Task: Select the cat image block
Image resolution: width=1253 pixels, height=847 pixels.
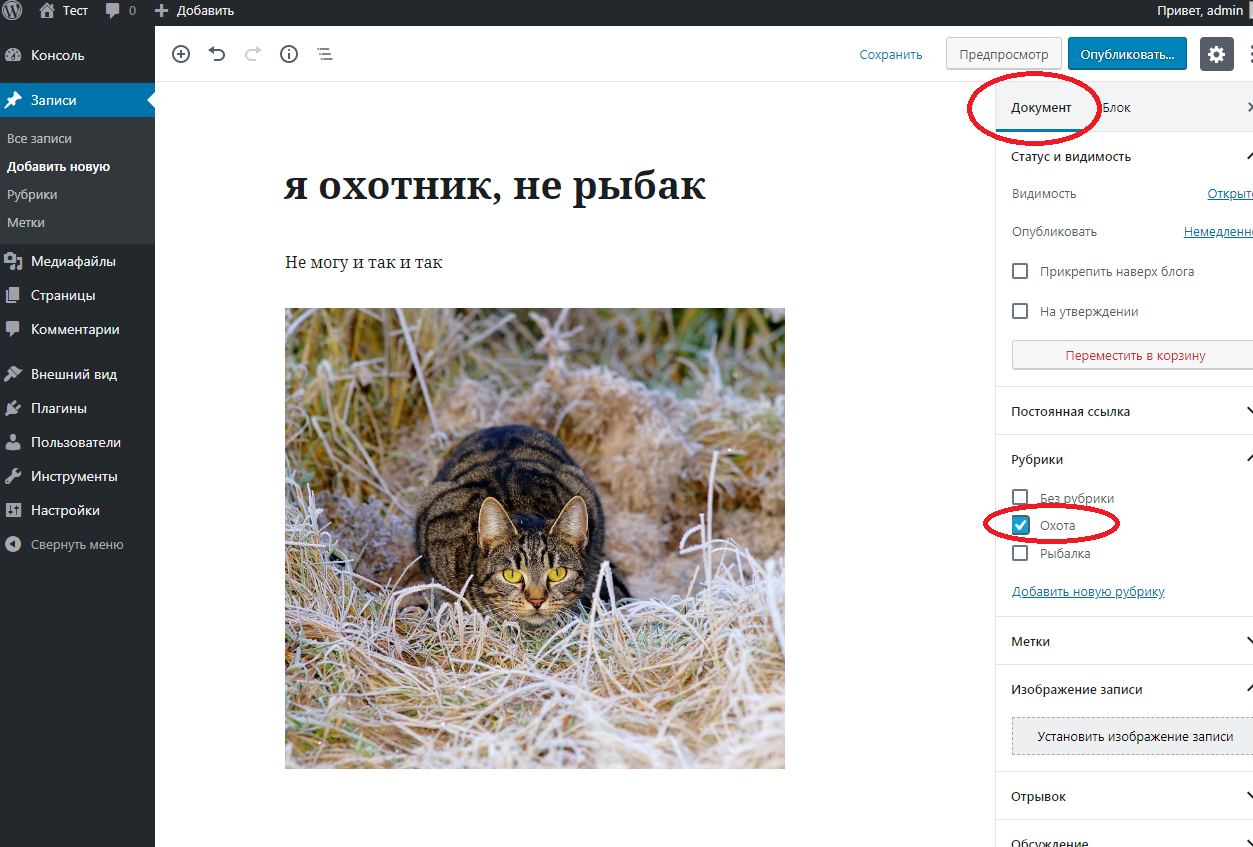Action: click(x=534, y=538)
